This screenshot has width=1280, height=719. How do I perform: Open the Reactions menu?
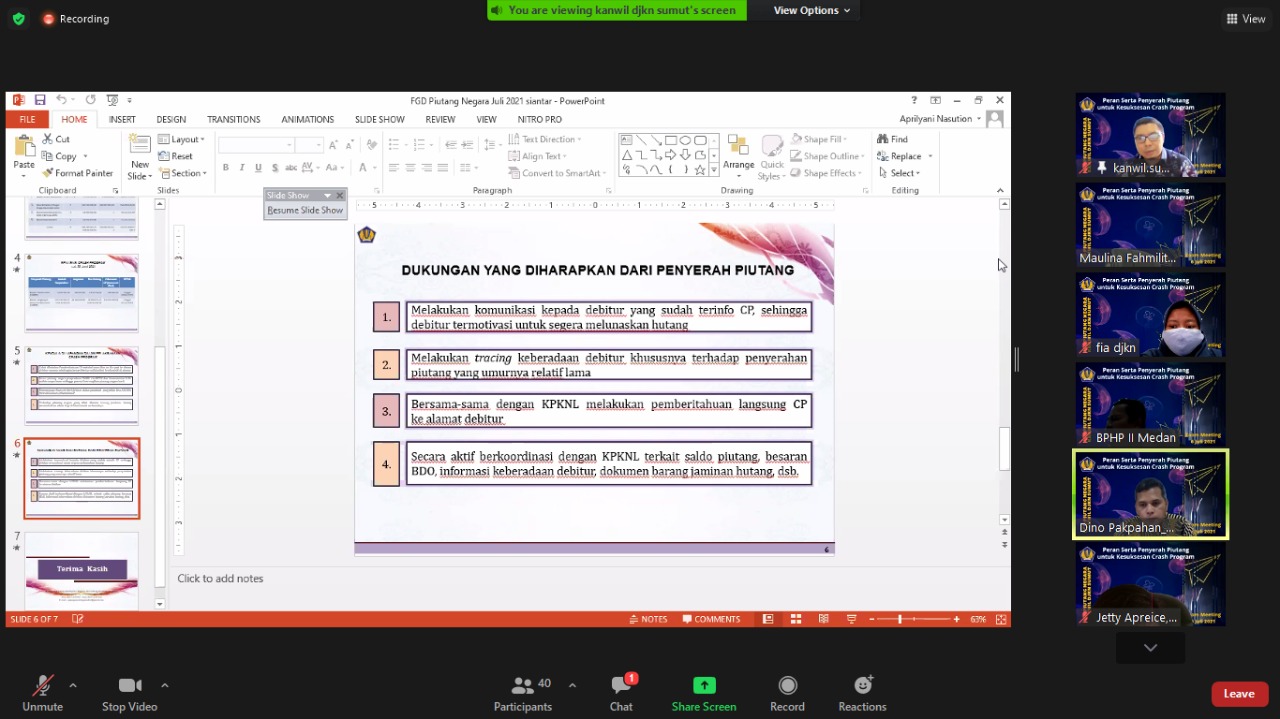pos(862,686)
